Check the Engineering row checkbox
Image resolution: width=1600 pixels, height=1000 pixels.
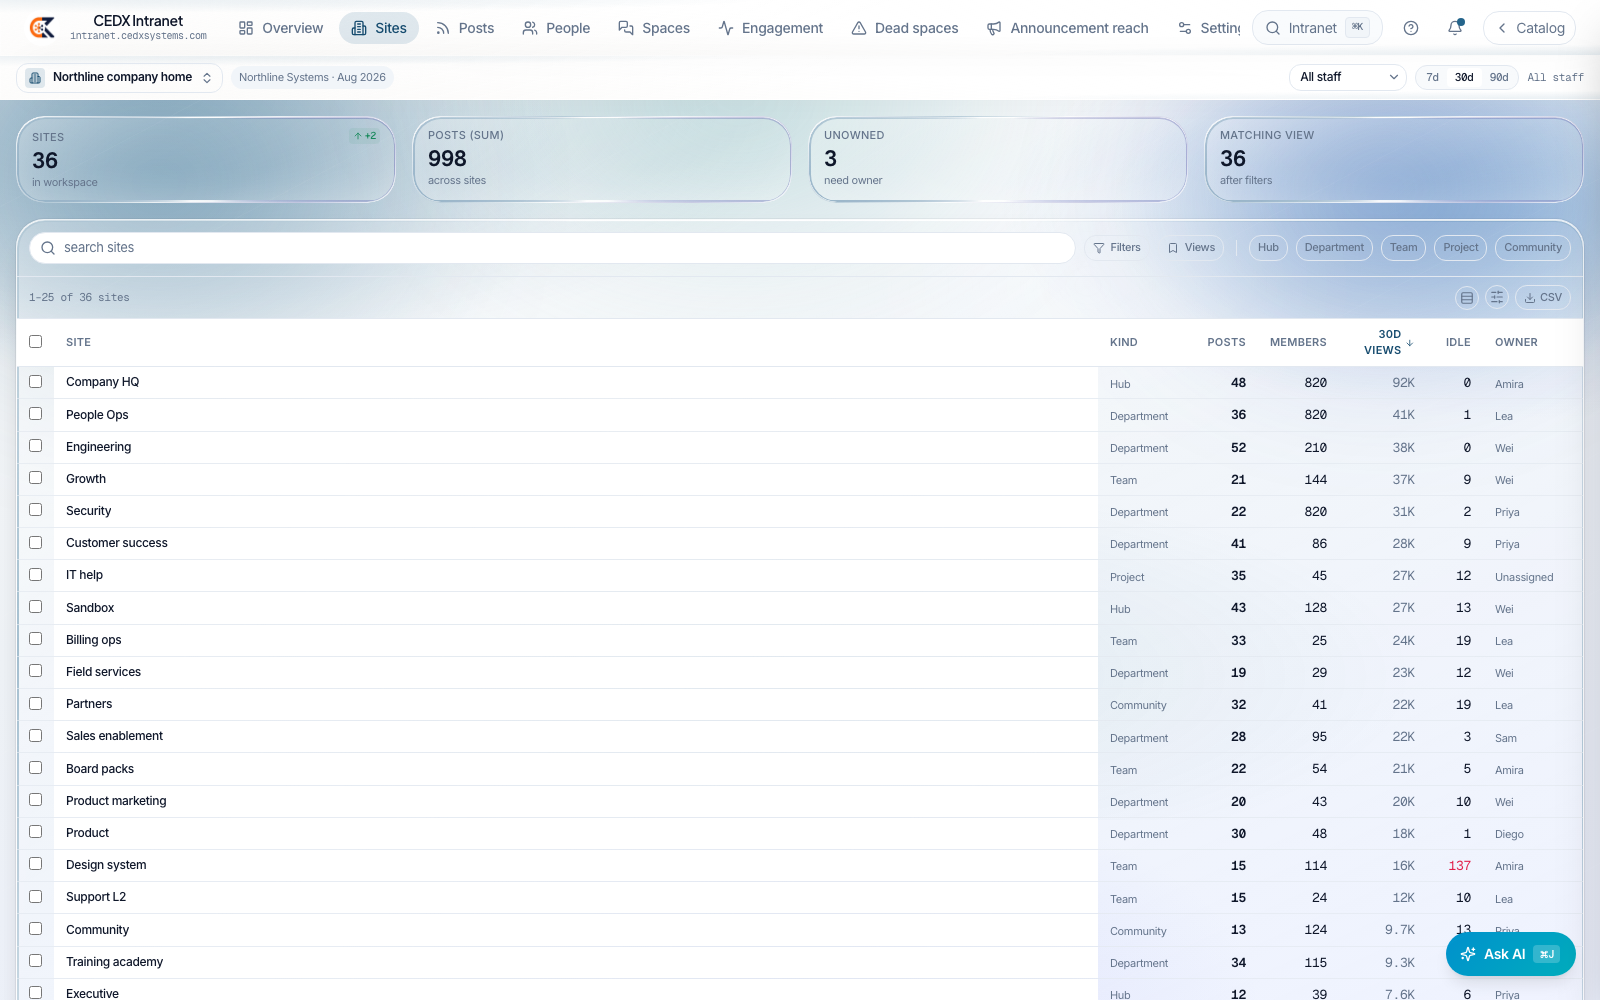pos(35,446)
